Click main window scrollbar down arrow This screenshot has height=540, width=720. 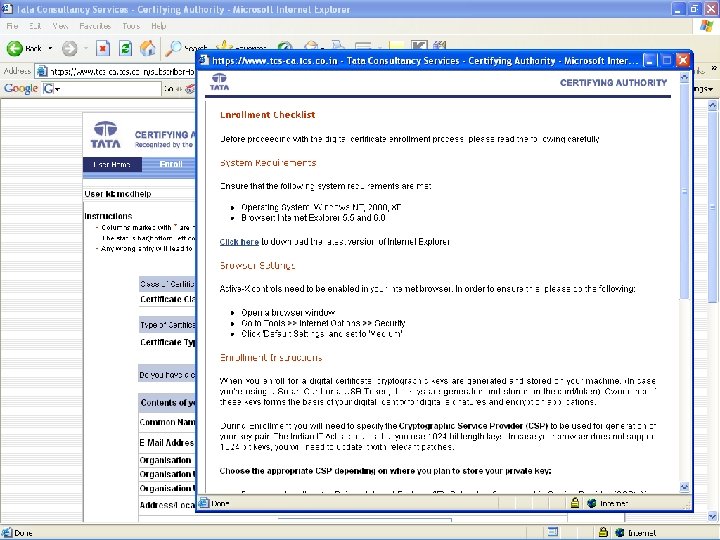(712, 516)
